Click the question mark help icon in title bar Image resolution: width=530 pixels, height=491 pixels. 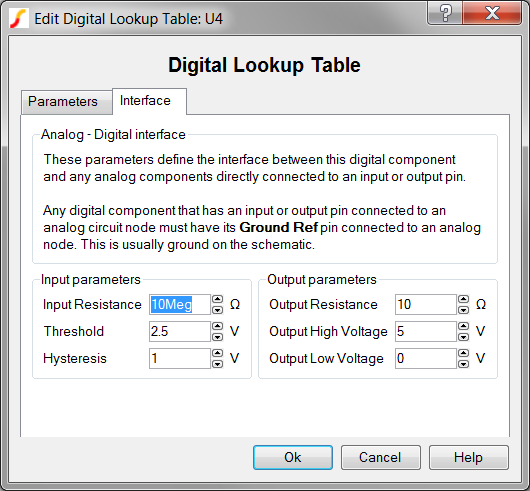[445, 14]
